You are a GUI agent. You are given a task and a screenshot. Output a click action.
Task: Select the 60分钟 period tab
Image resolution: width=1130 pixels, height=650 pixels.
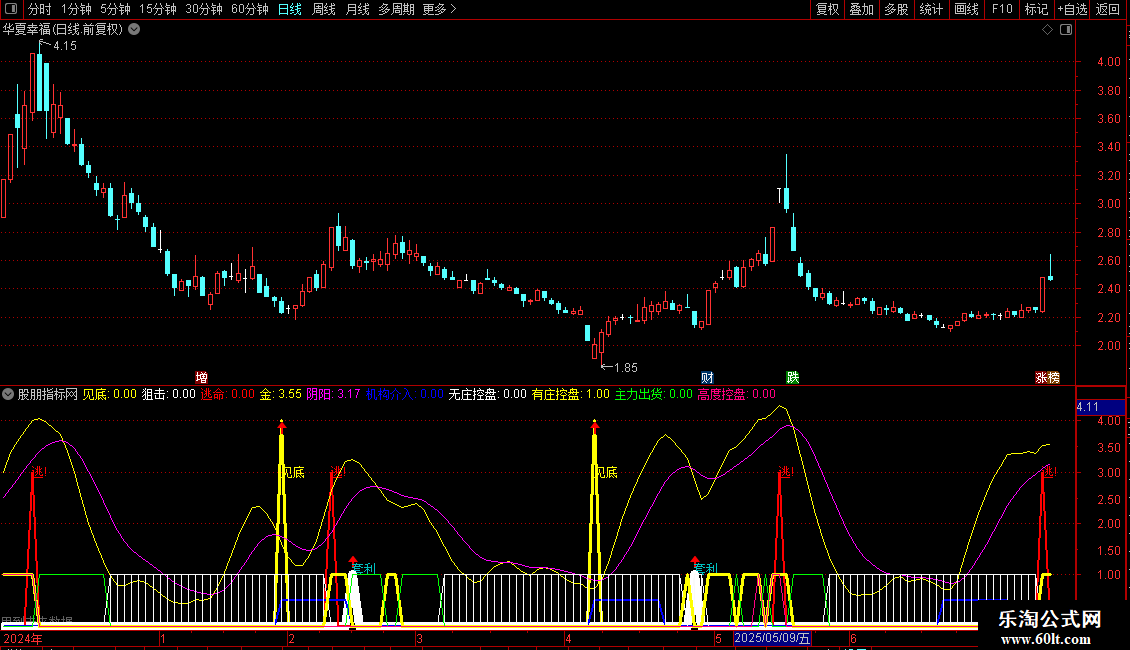(x=249, y=9)
